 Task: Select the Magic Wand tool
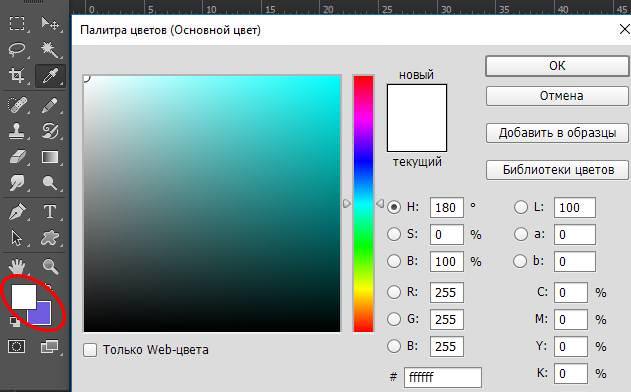[x=50, y=50]
